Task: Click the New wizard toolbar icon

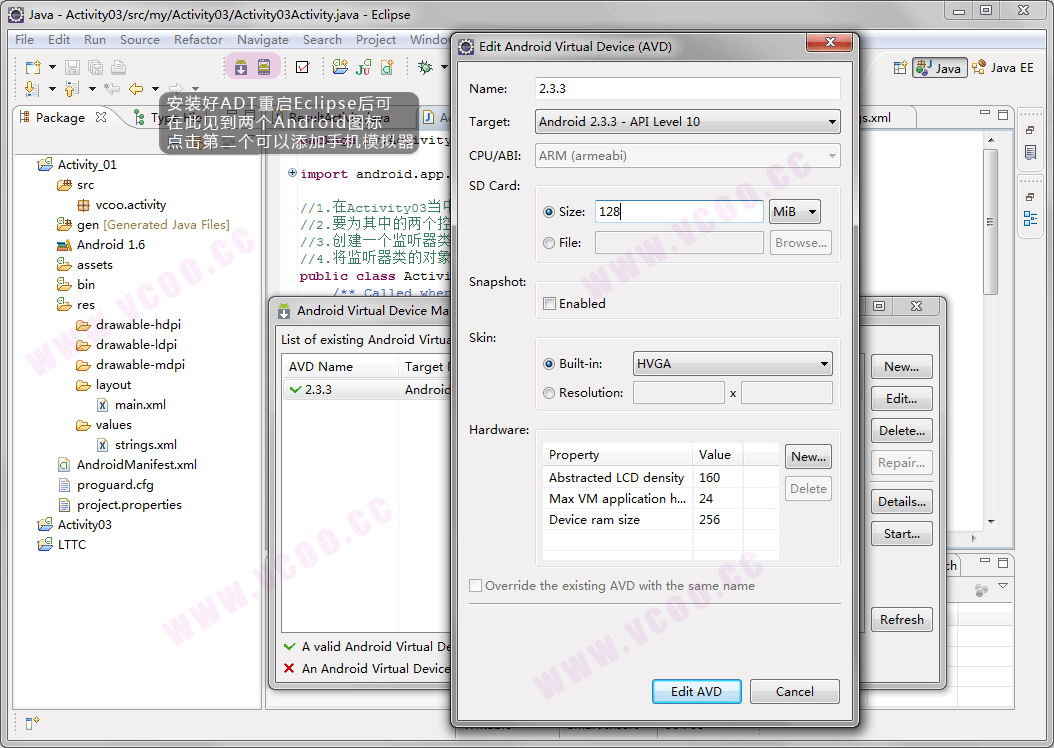Action: click(33, 68)
